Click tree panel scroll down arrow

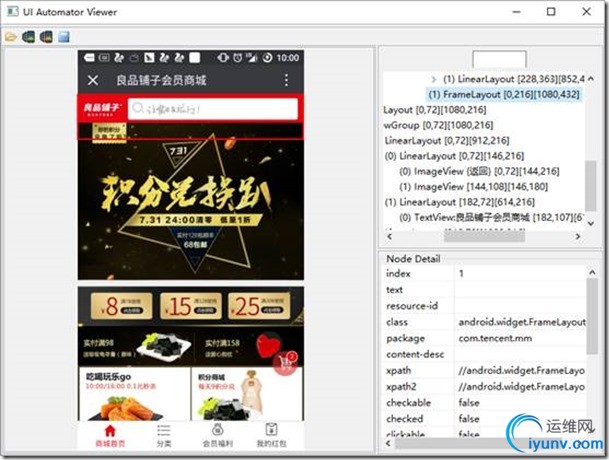pos(591,223)
